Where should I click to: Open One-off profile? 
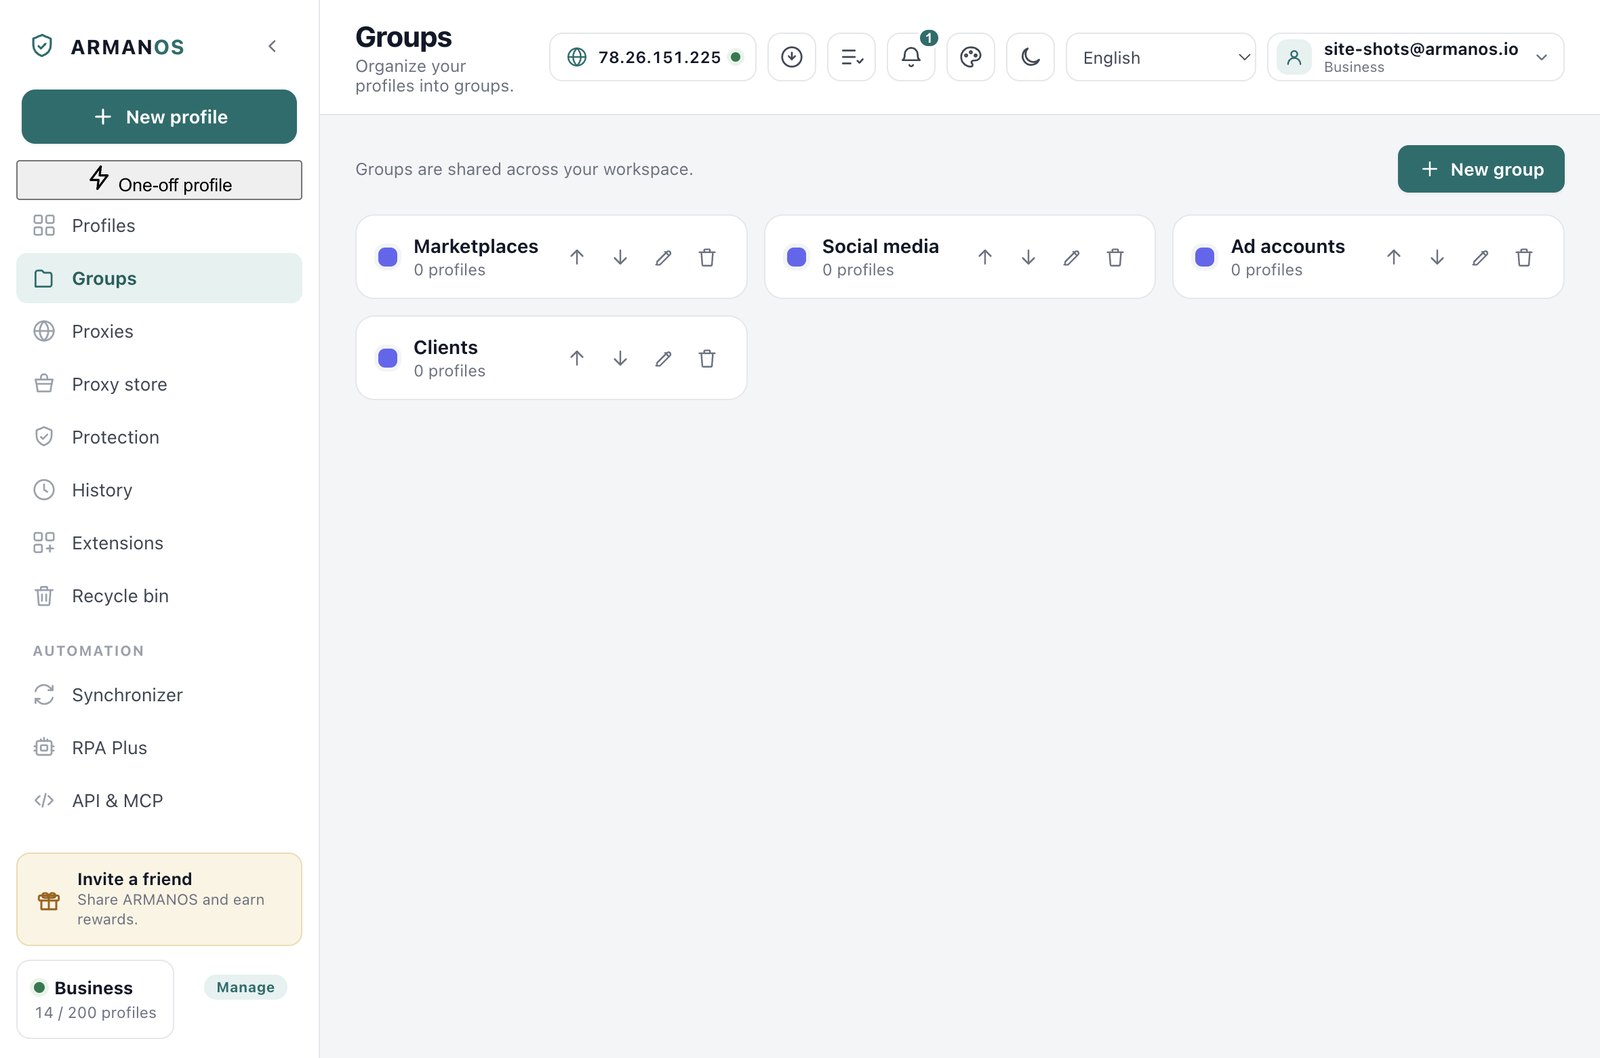click(x=159, y=180)
